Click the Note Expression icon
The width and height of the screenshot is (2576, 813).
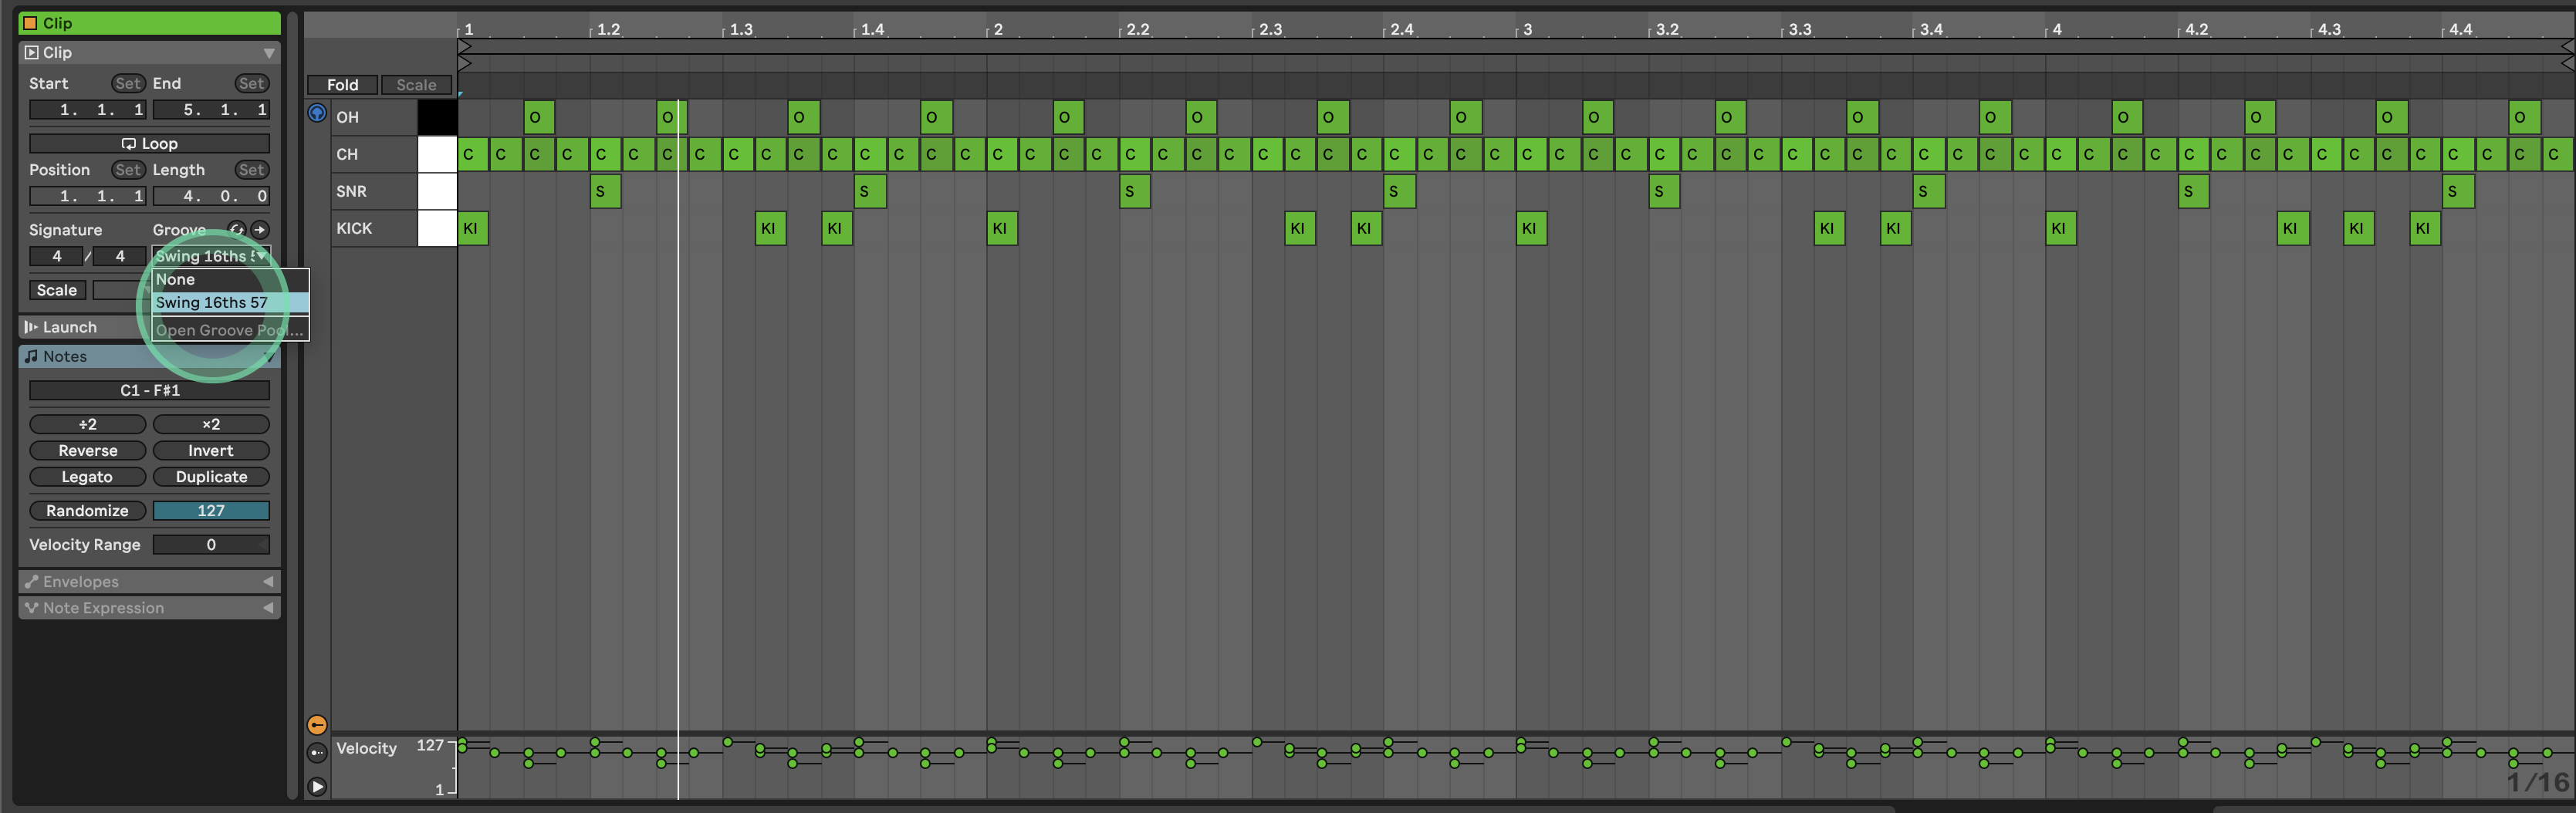[x=32, y=608]
